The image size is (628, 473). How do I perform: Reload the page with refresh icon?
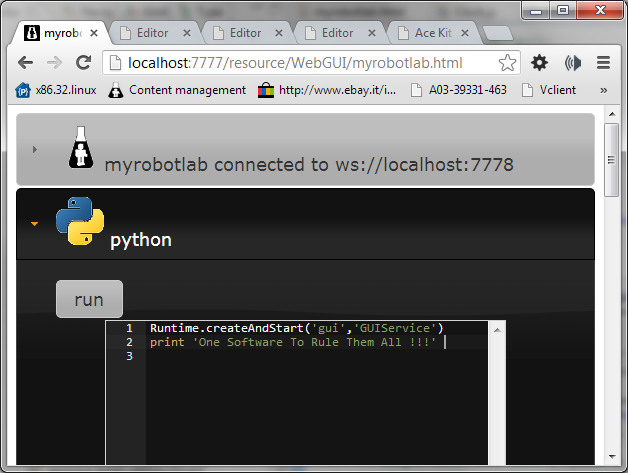coord(83,62)
